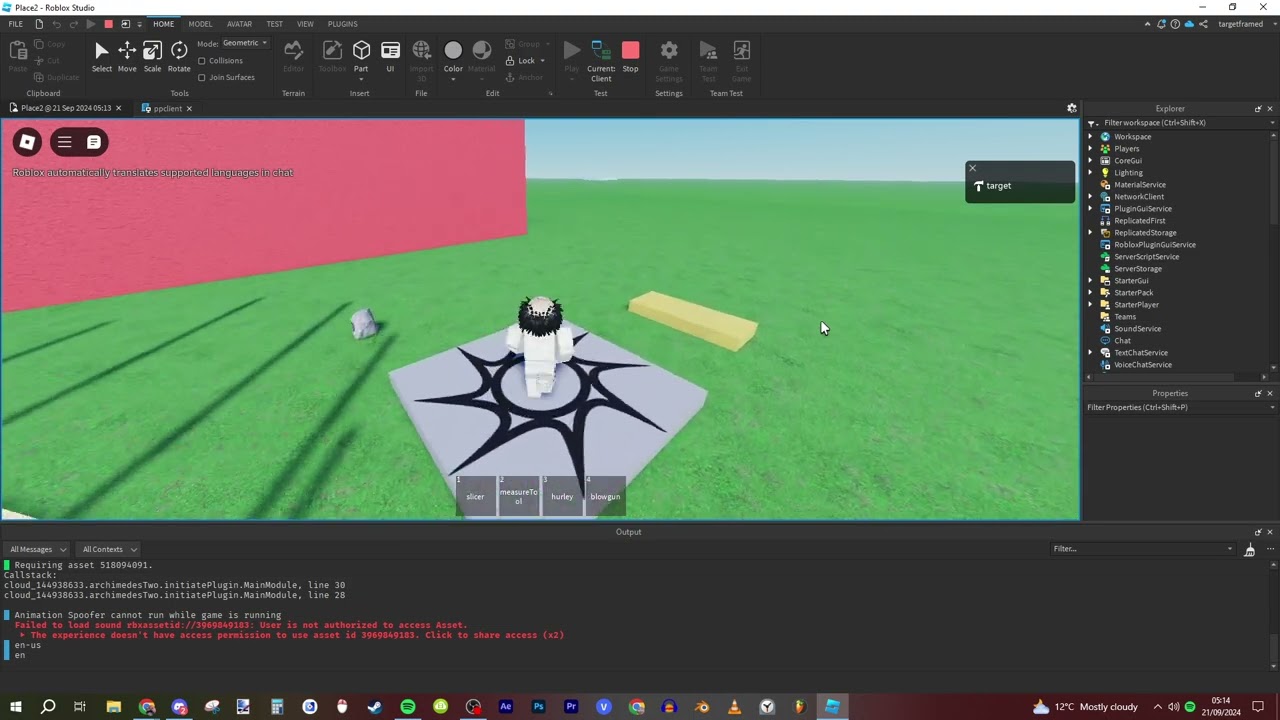Open Photoshop from the taskbar
The height and width of the screenshot is (720, 1280).
538,707
